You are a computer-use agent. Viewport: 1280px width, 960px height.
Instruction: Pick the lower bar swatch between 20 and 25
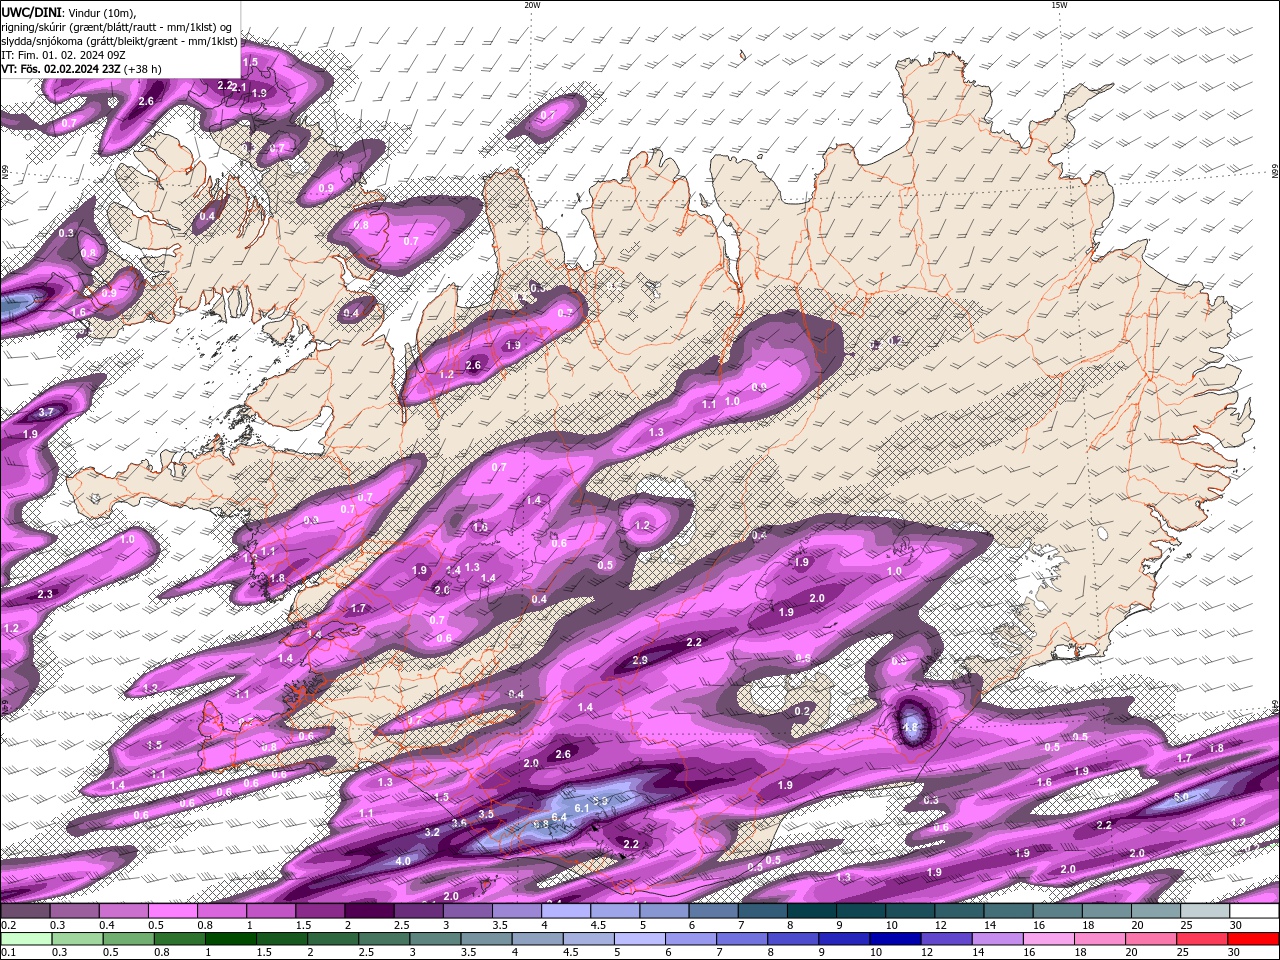click(x=1153, y=938)
